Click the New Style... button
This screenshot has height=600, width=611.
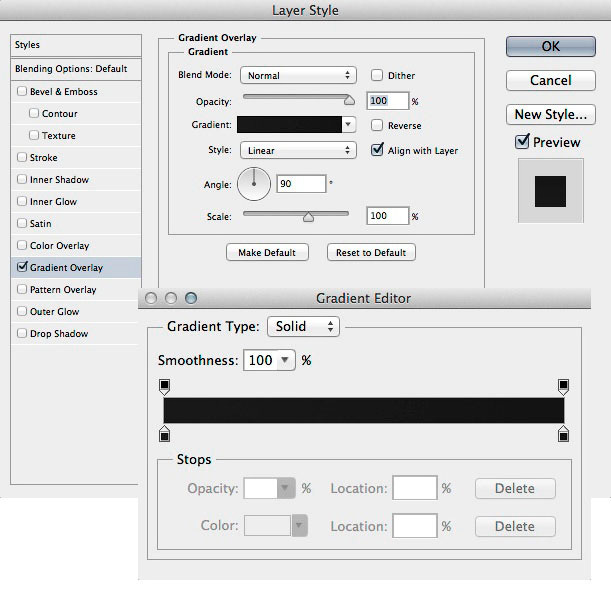[x=550, y=114]
